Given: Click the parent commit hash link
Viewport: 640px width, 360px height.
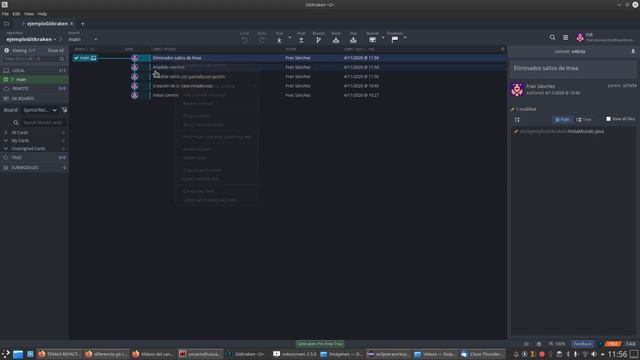Looking at the screenshot, I should [x=629, y=86].
